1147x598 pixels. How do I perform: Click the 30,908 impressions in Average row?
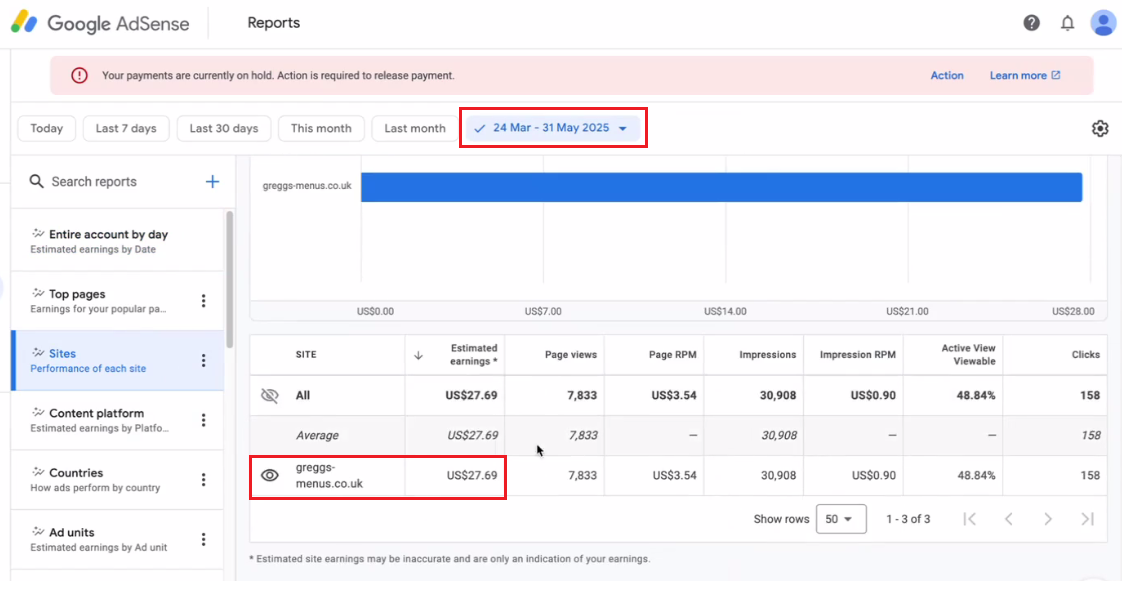778,436
